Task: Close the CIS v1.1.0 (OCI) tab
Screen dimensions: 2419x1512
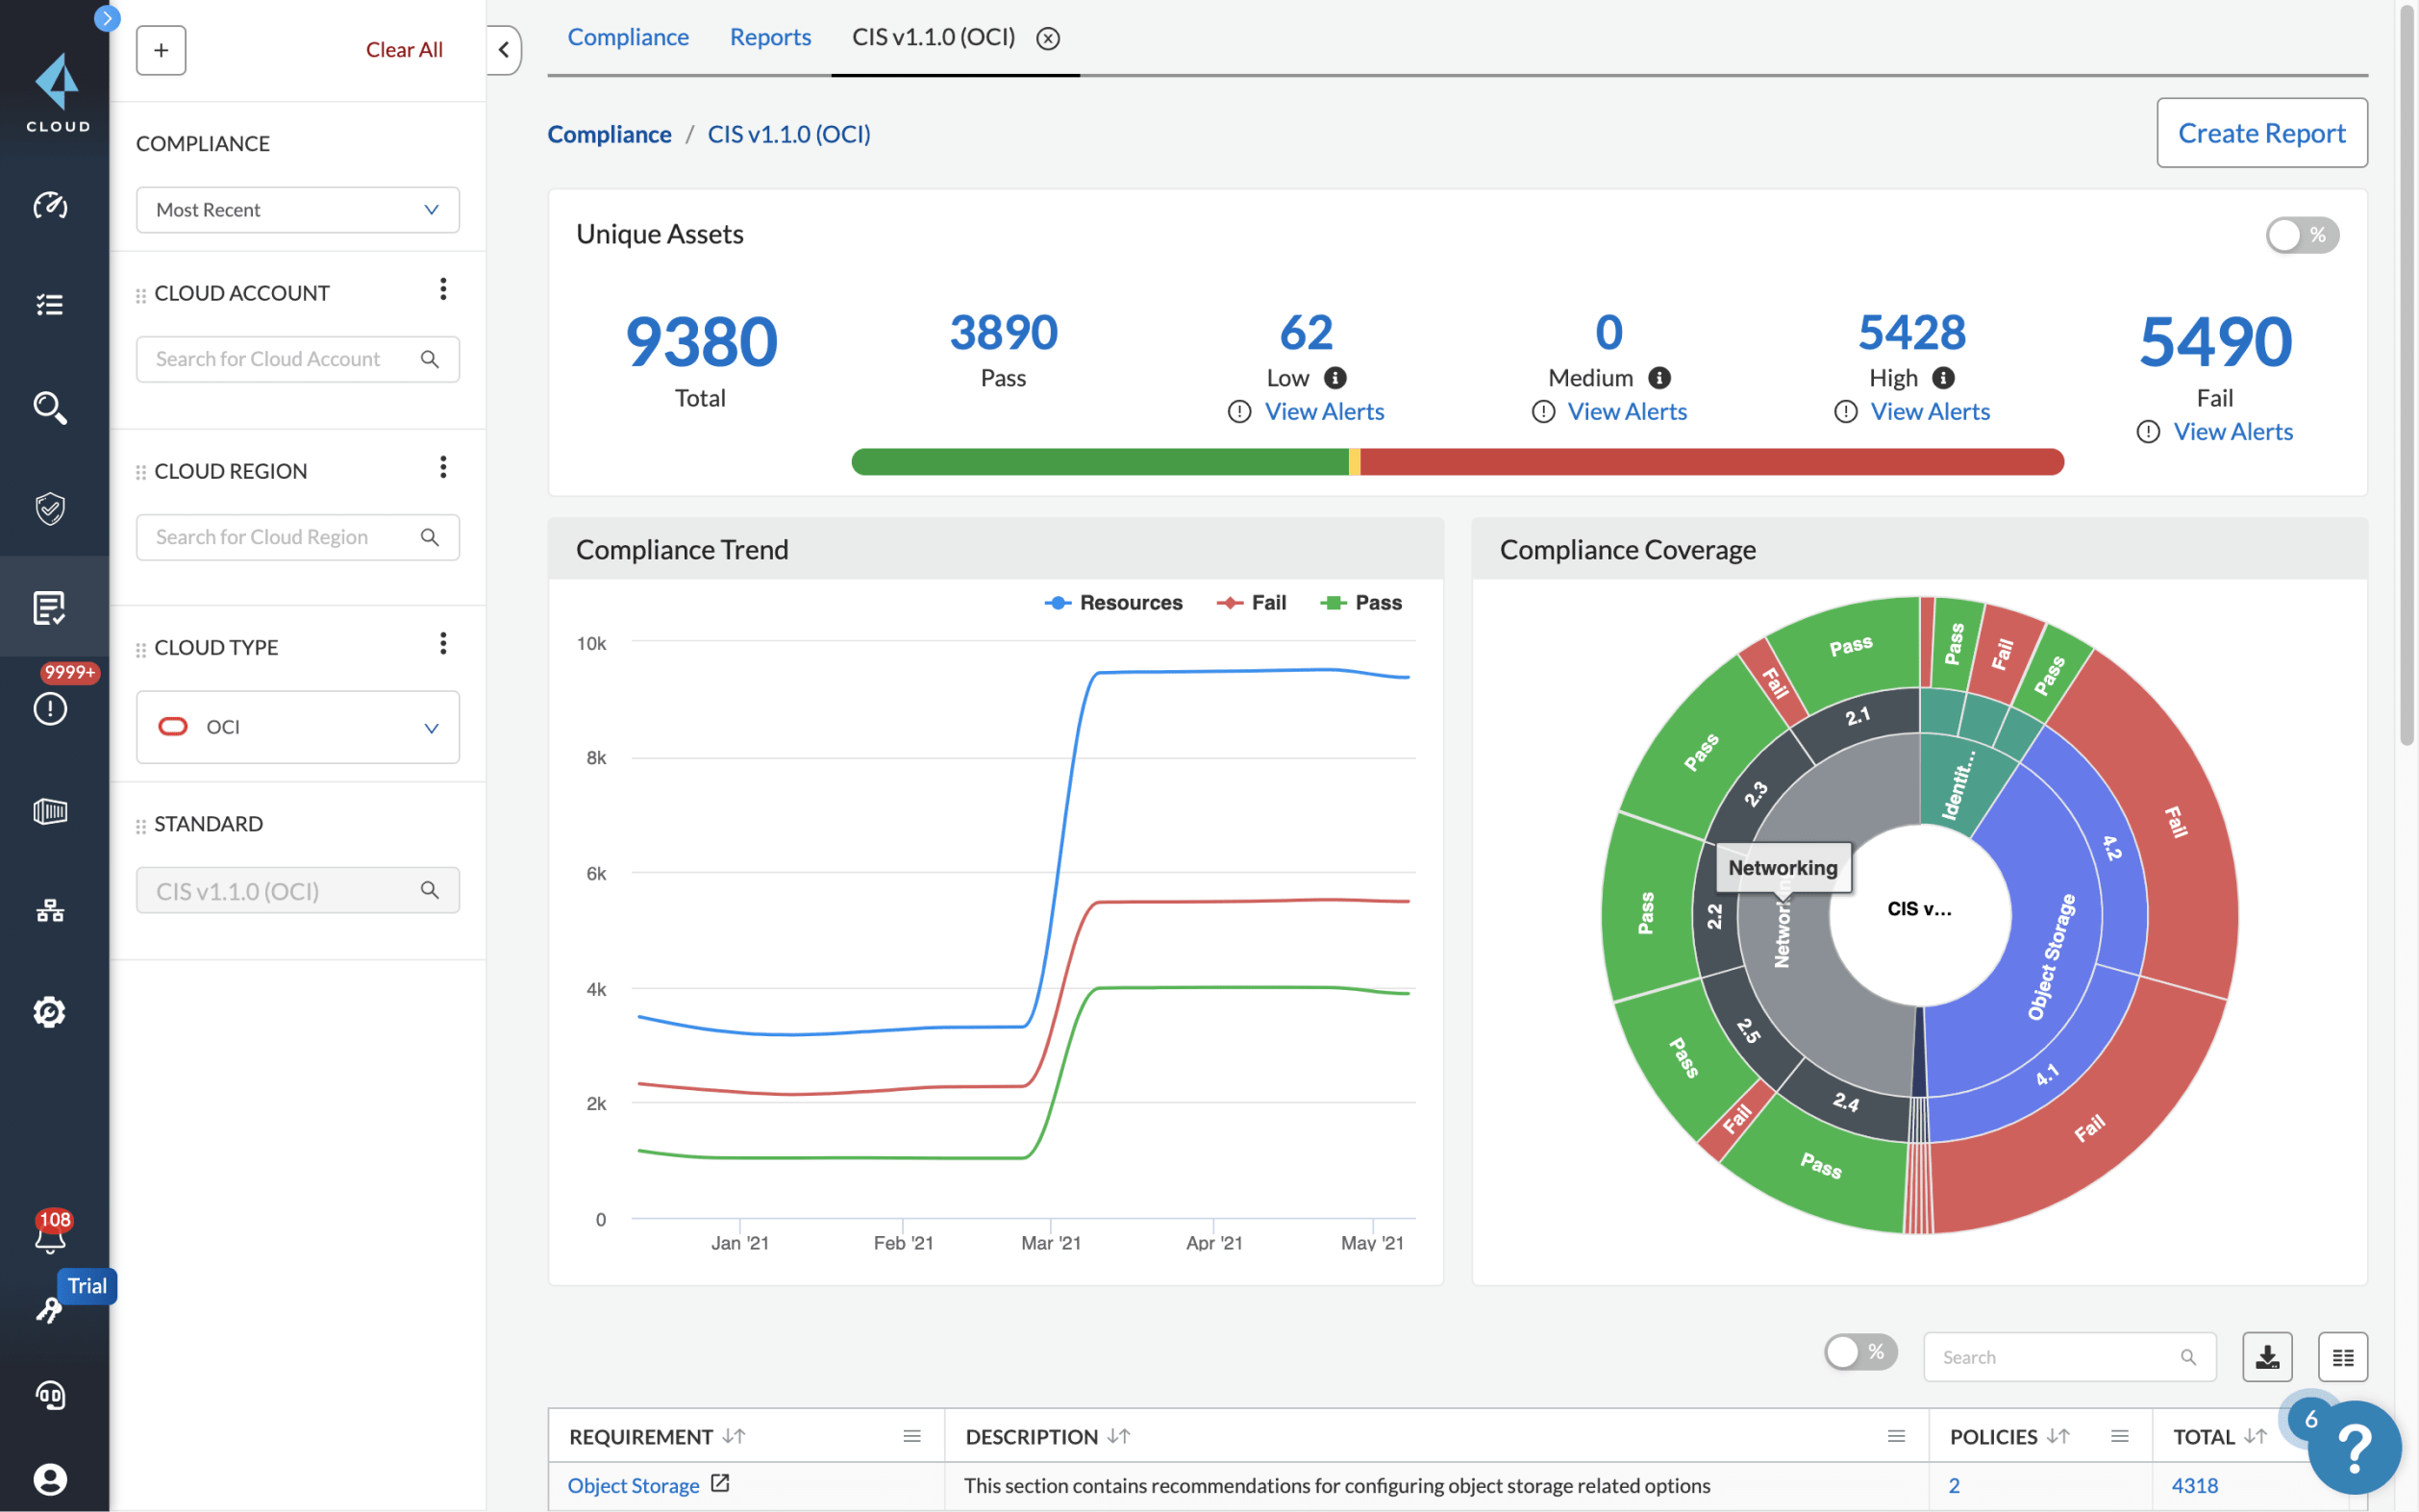Action: (1048, 39)
